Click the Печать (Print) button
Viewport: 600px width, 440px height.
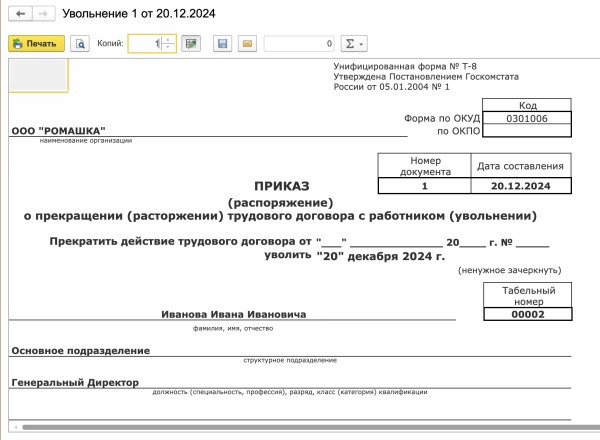click(36, 44)
